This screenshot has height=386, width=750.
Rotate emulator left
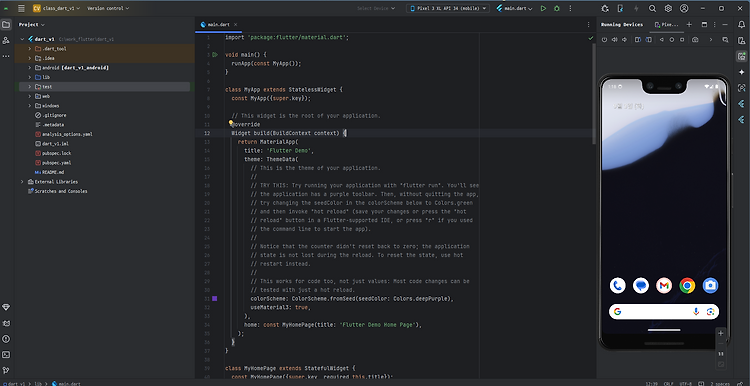[x=638, y=40]
